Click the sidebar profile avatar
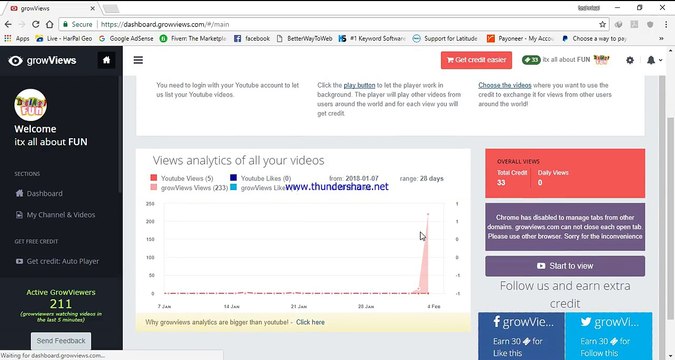Screen dimensions: 675x360 click(31, 105)
